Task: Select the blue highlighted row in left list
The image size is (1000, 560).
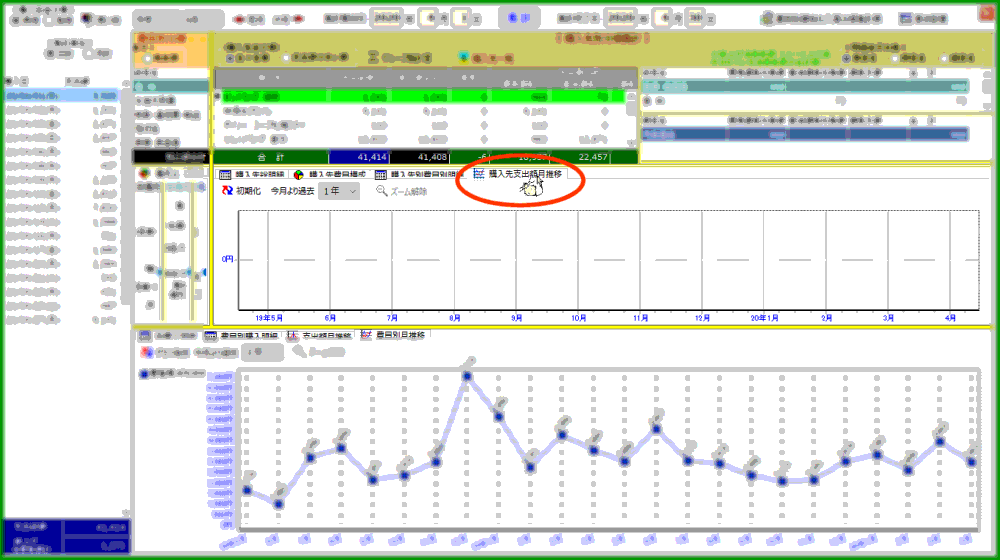Action: click(x=61, y=96)
